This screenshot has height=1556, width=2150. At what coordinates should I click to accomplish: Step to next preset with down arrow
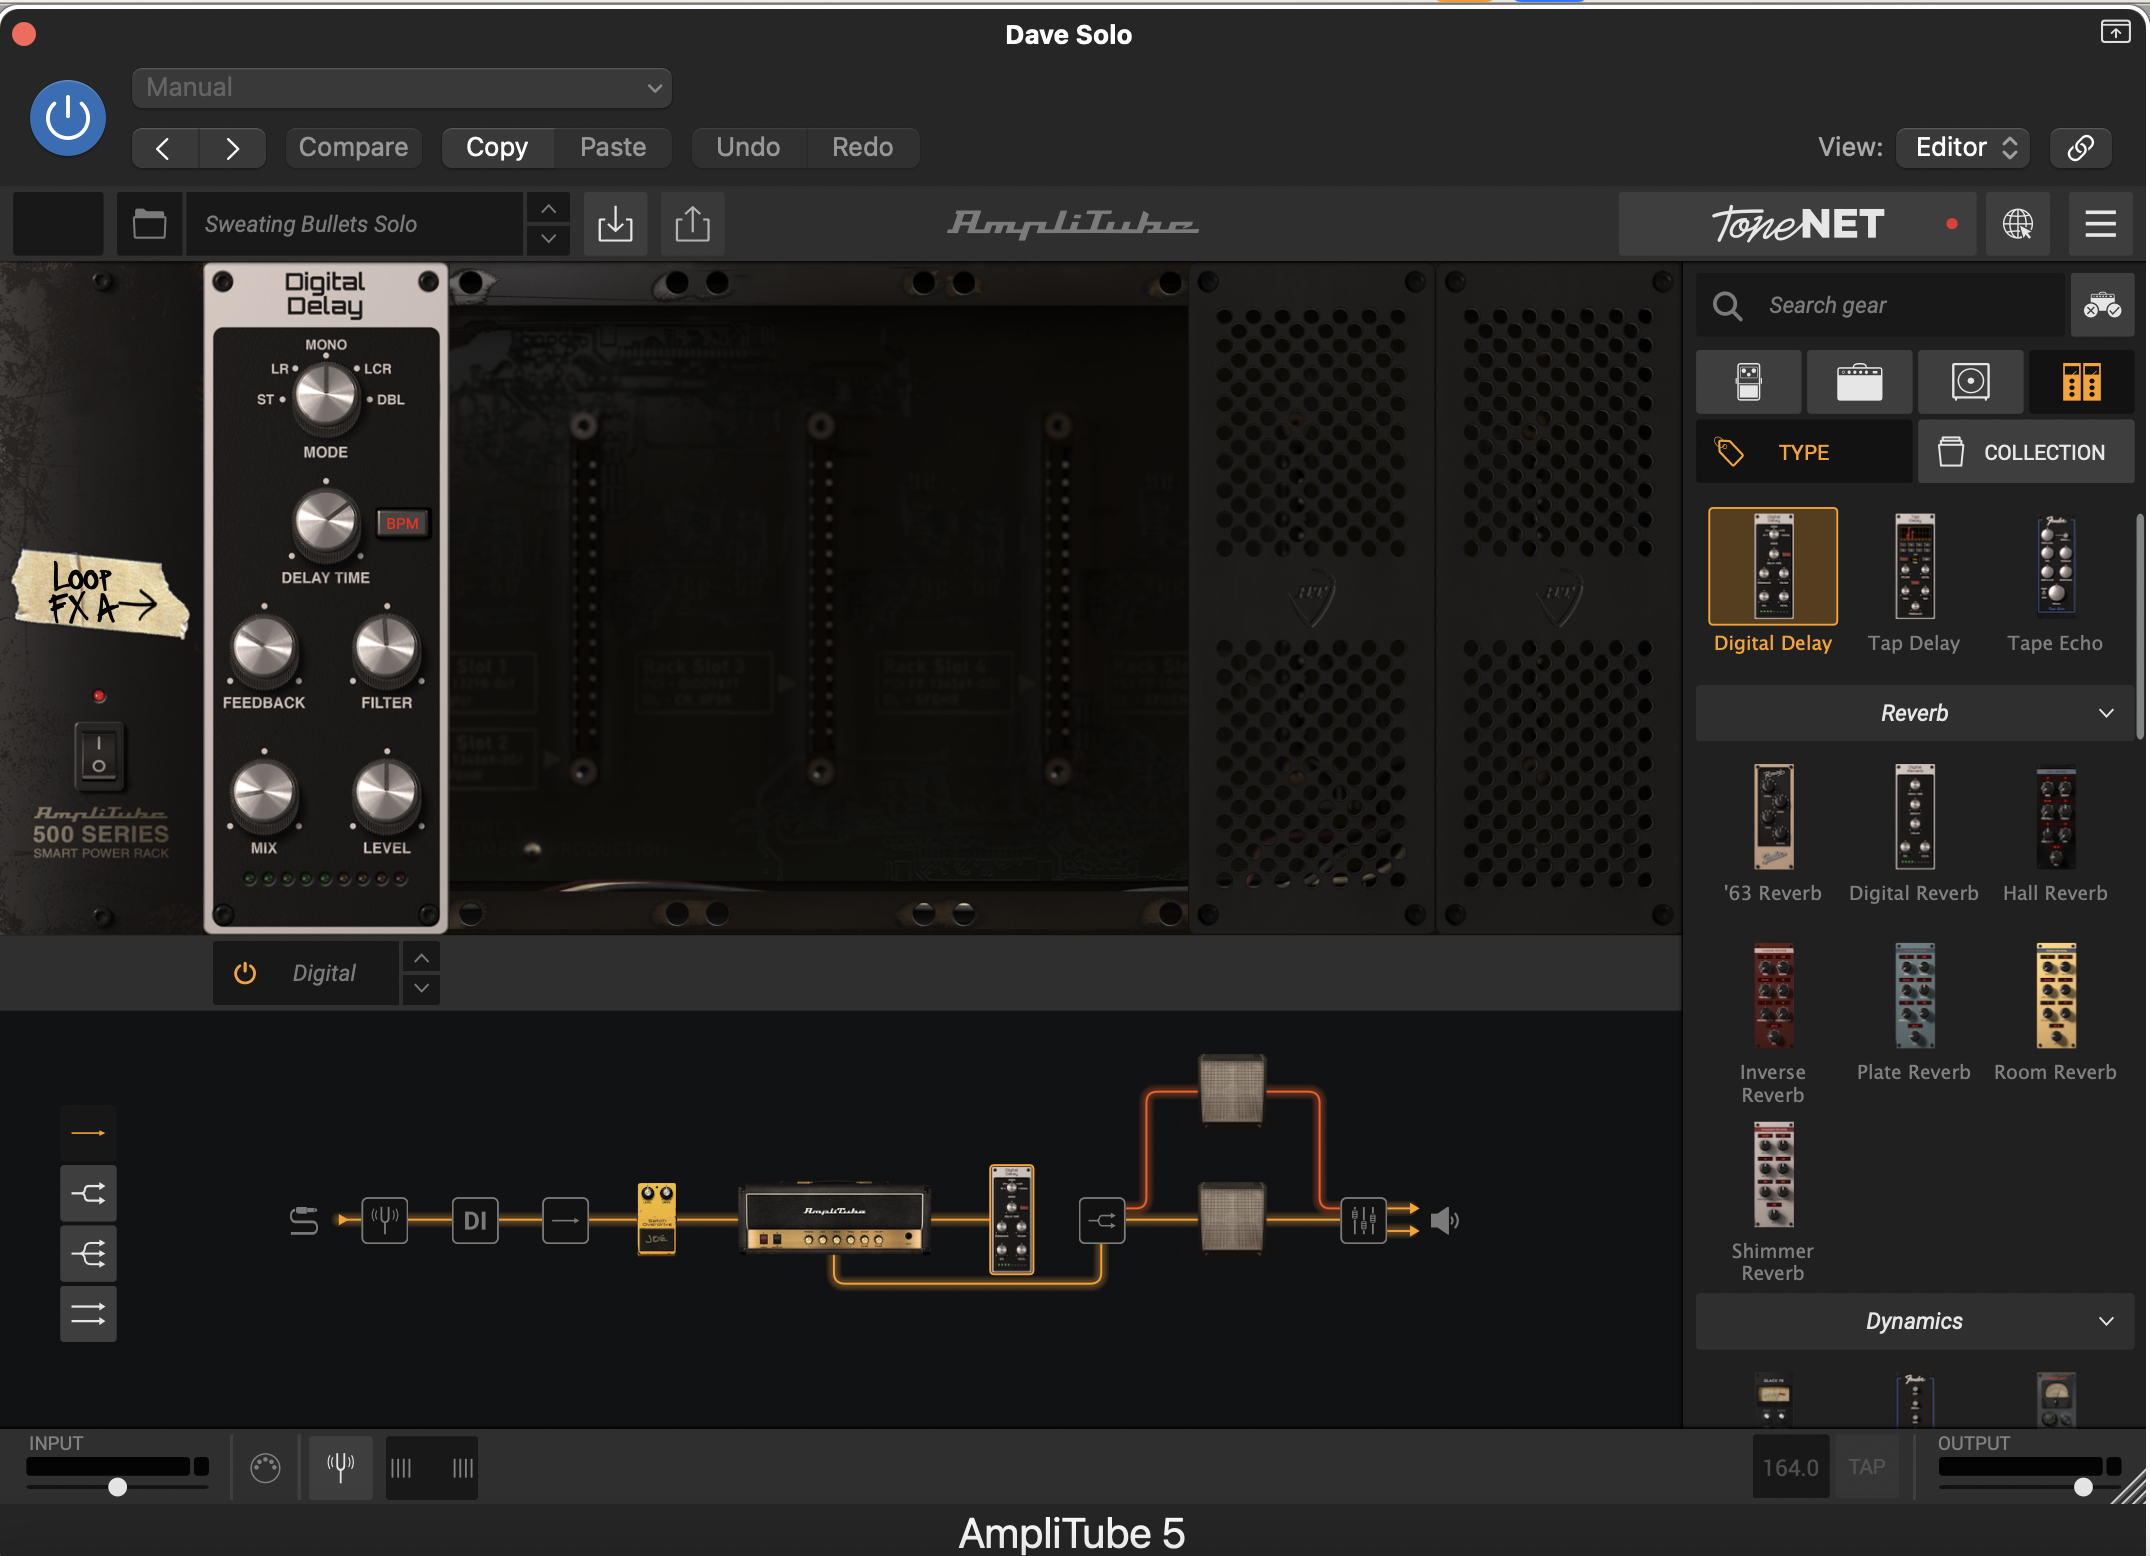(549, 240)
